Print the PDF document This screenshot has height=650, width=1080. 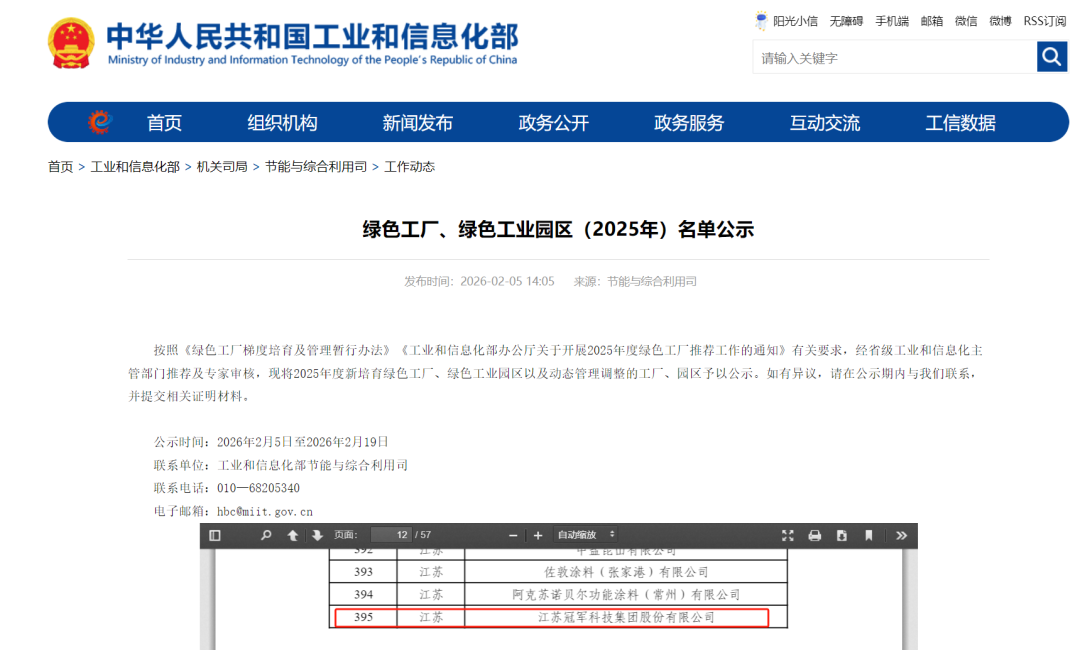[x=814, y=535]
